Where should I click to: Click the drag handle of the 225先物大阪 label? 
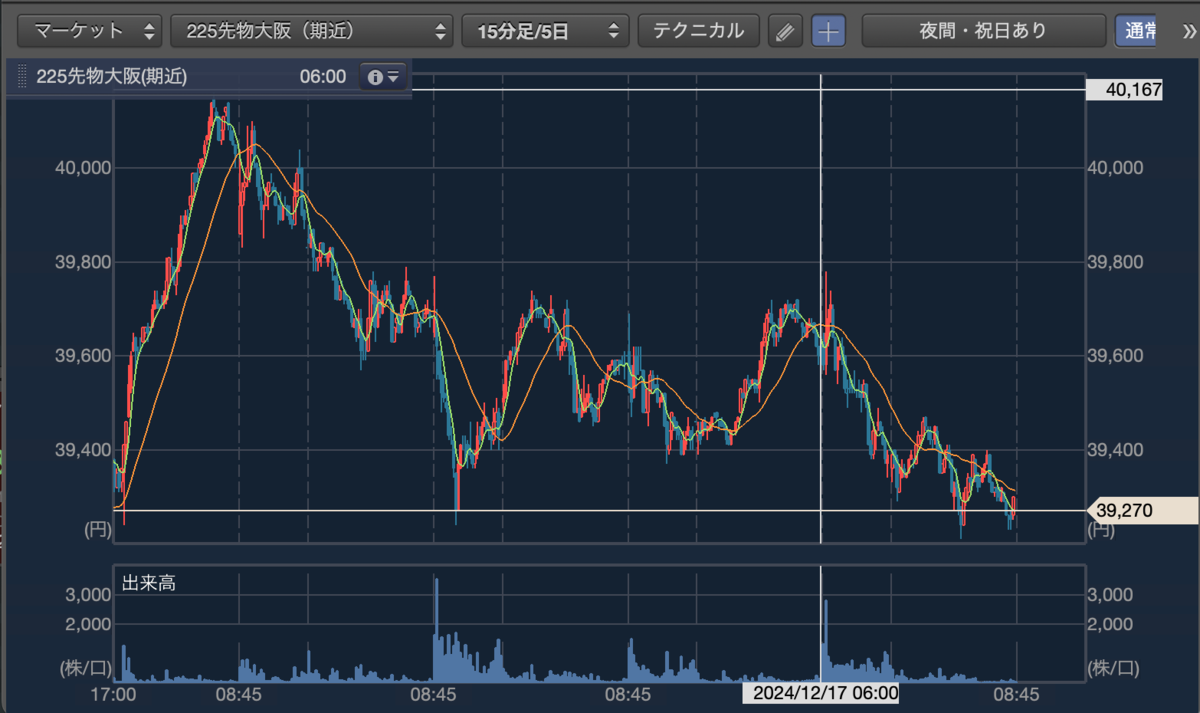click(21, 76)
